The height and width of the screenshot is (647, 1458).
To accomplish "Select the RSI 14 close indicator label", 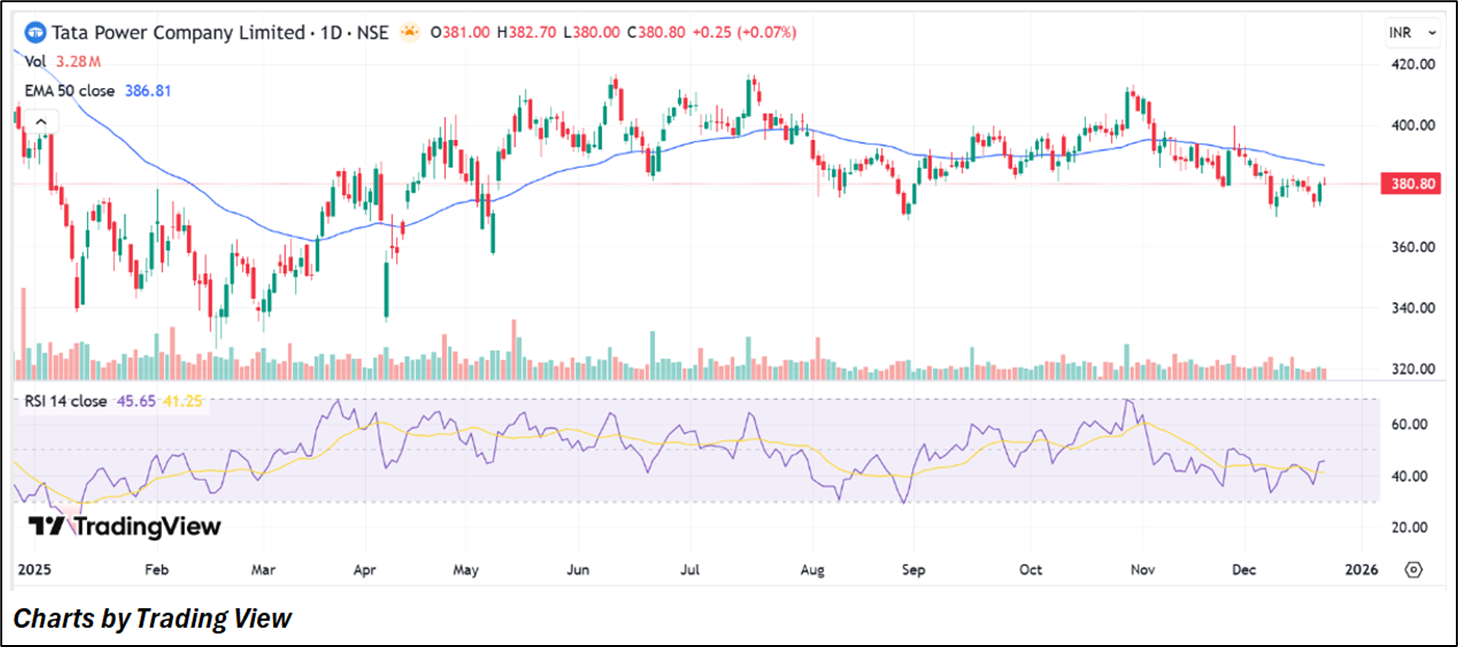I will point(65,402).
